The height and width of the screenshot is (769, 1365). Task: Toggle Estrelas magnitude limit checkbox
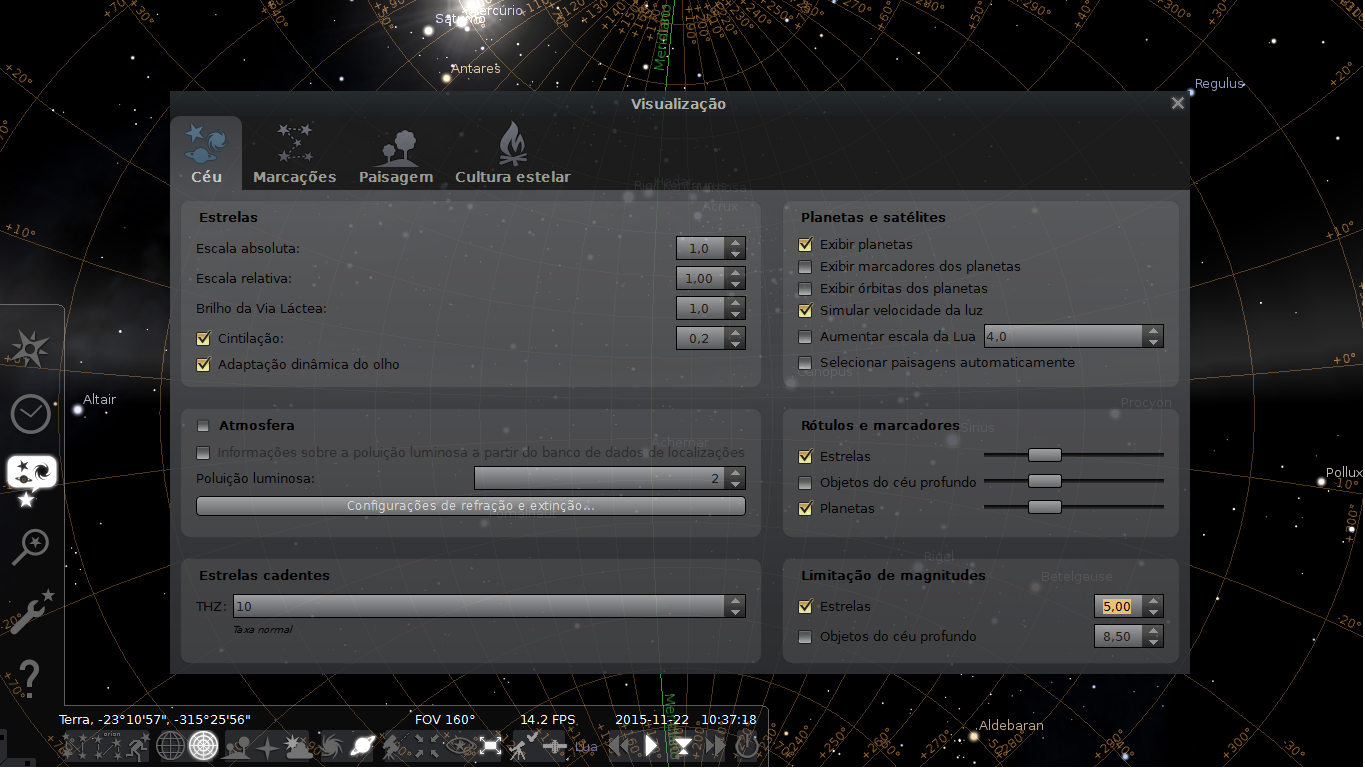coord(806,607)
